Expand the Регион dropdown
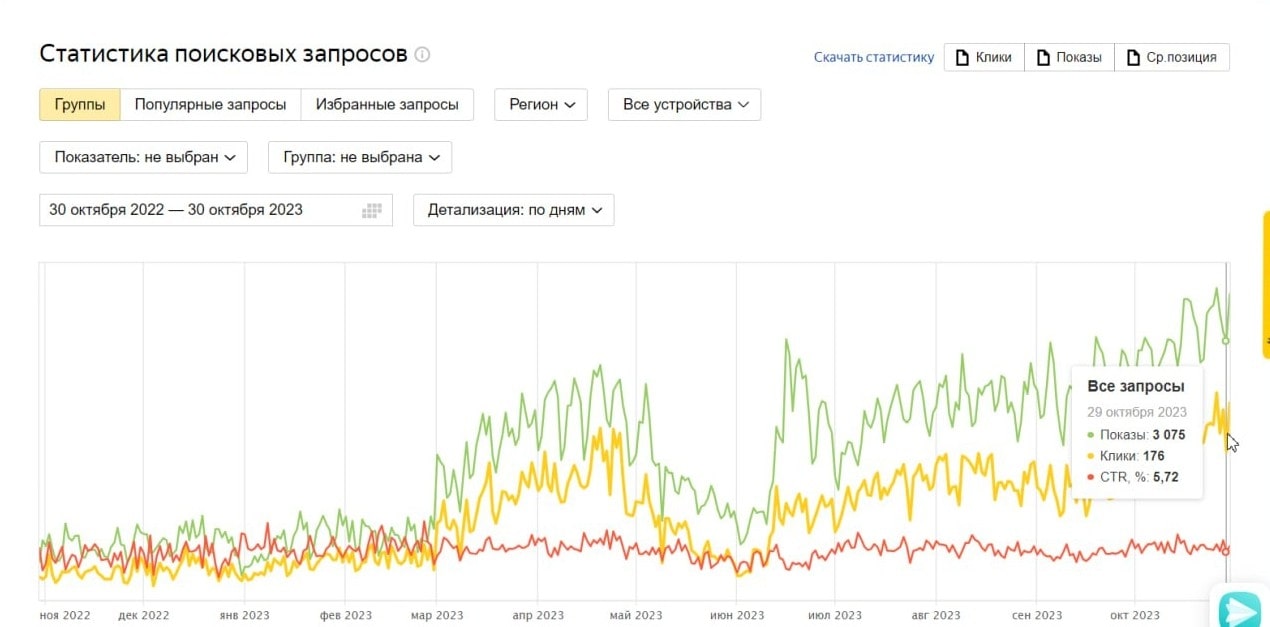1270x627 pixels. pyautogui.click(x=541, y=105)
